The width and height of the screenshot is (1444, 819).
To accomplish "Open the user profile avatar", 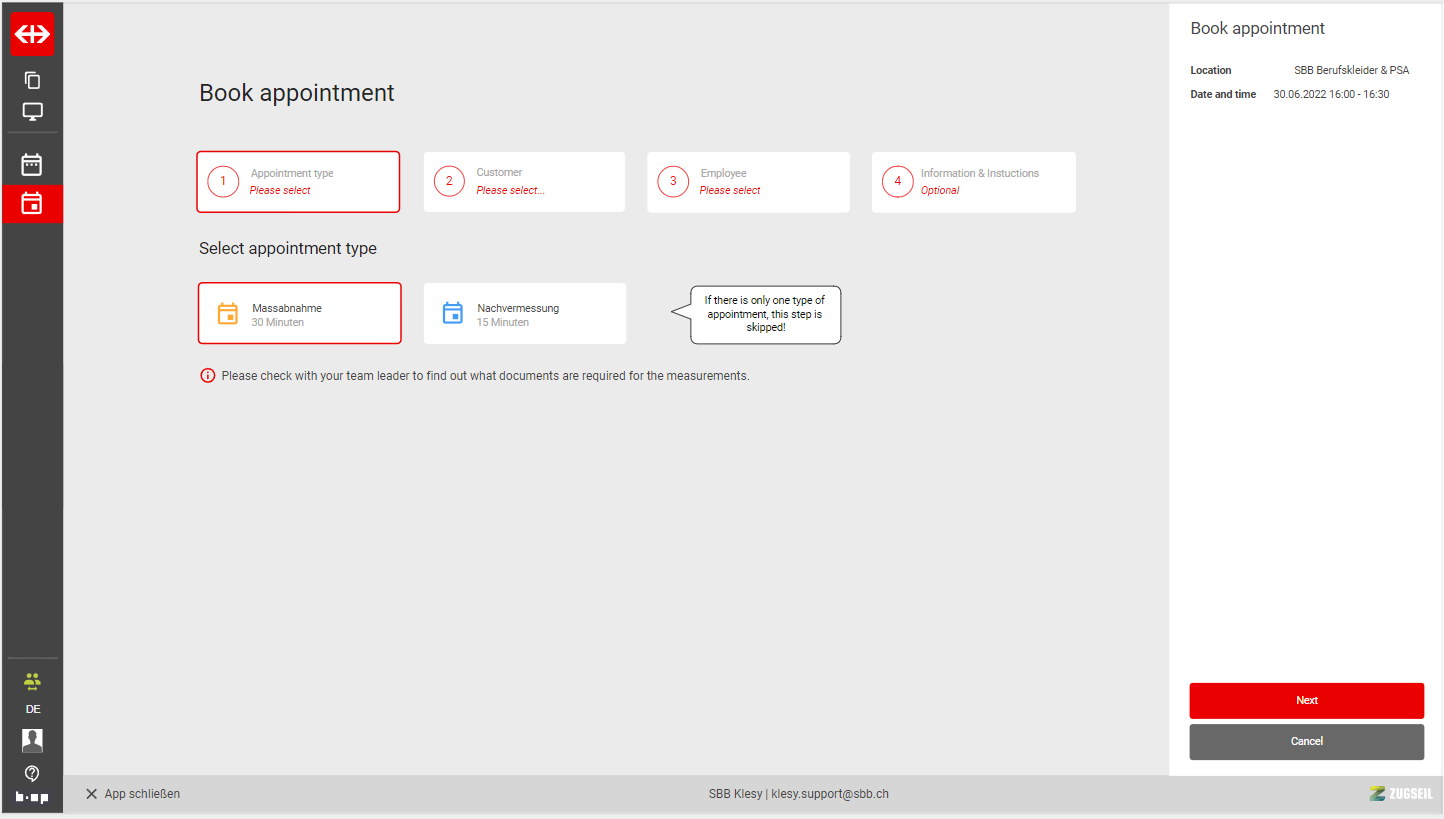I will point(32,740).
